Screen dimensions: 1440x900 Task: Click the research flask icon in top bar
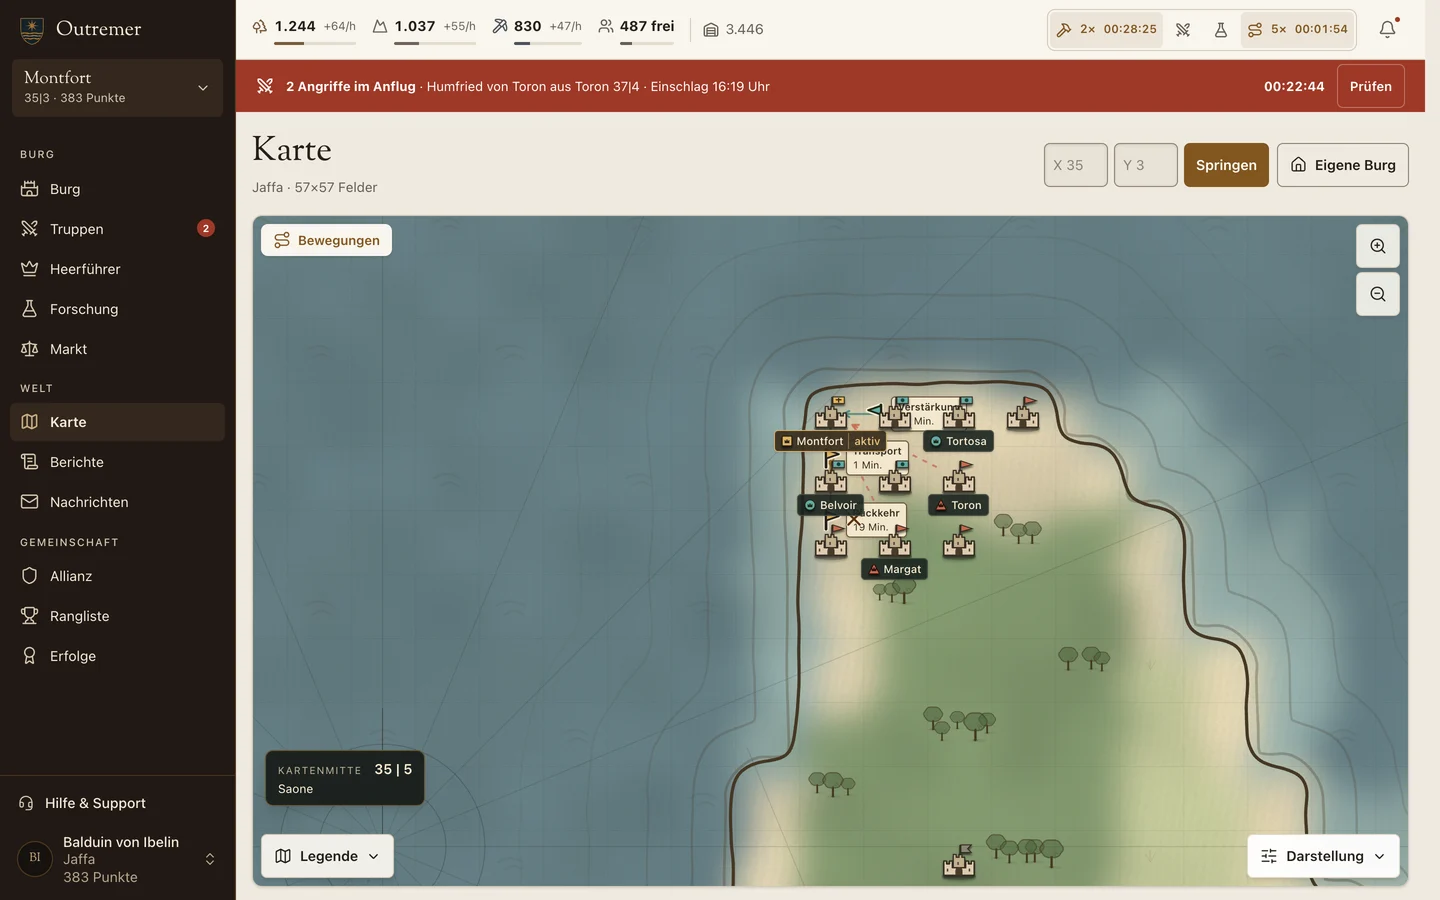(1221, 30)
